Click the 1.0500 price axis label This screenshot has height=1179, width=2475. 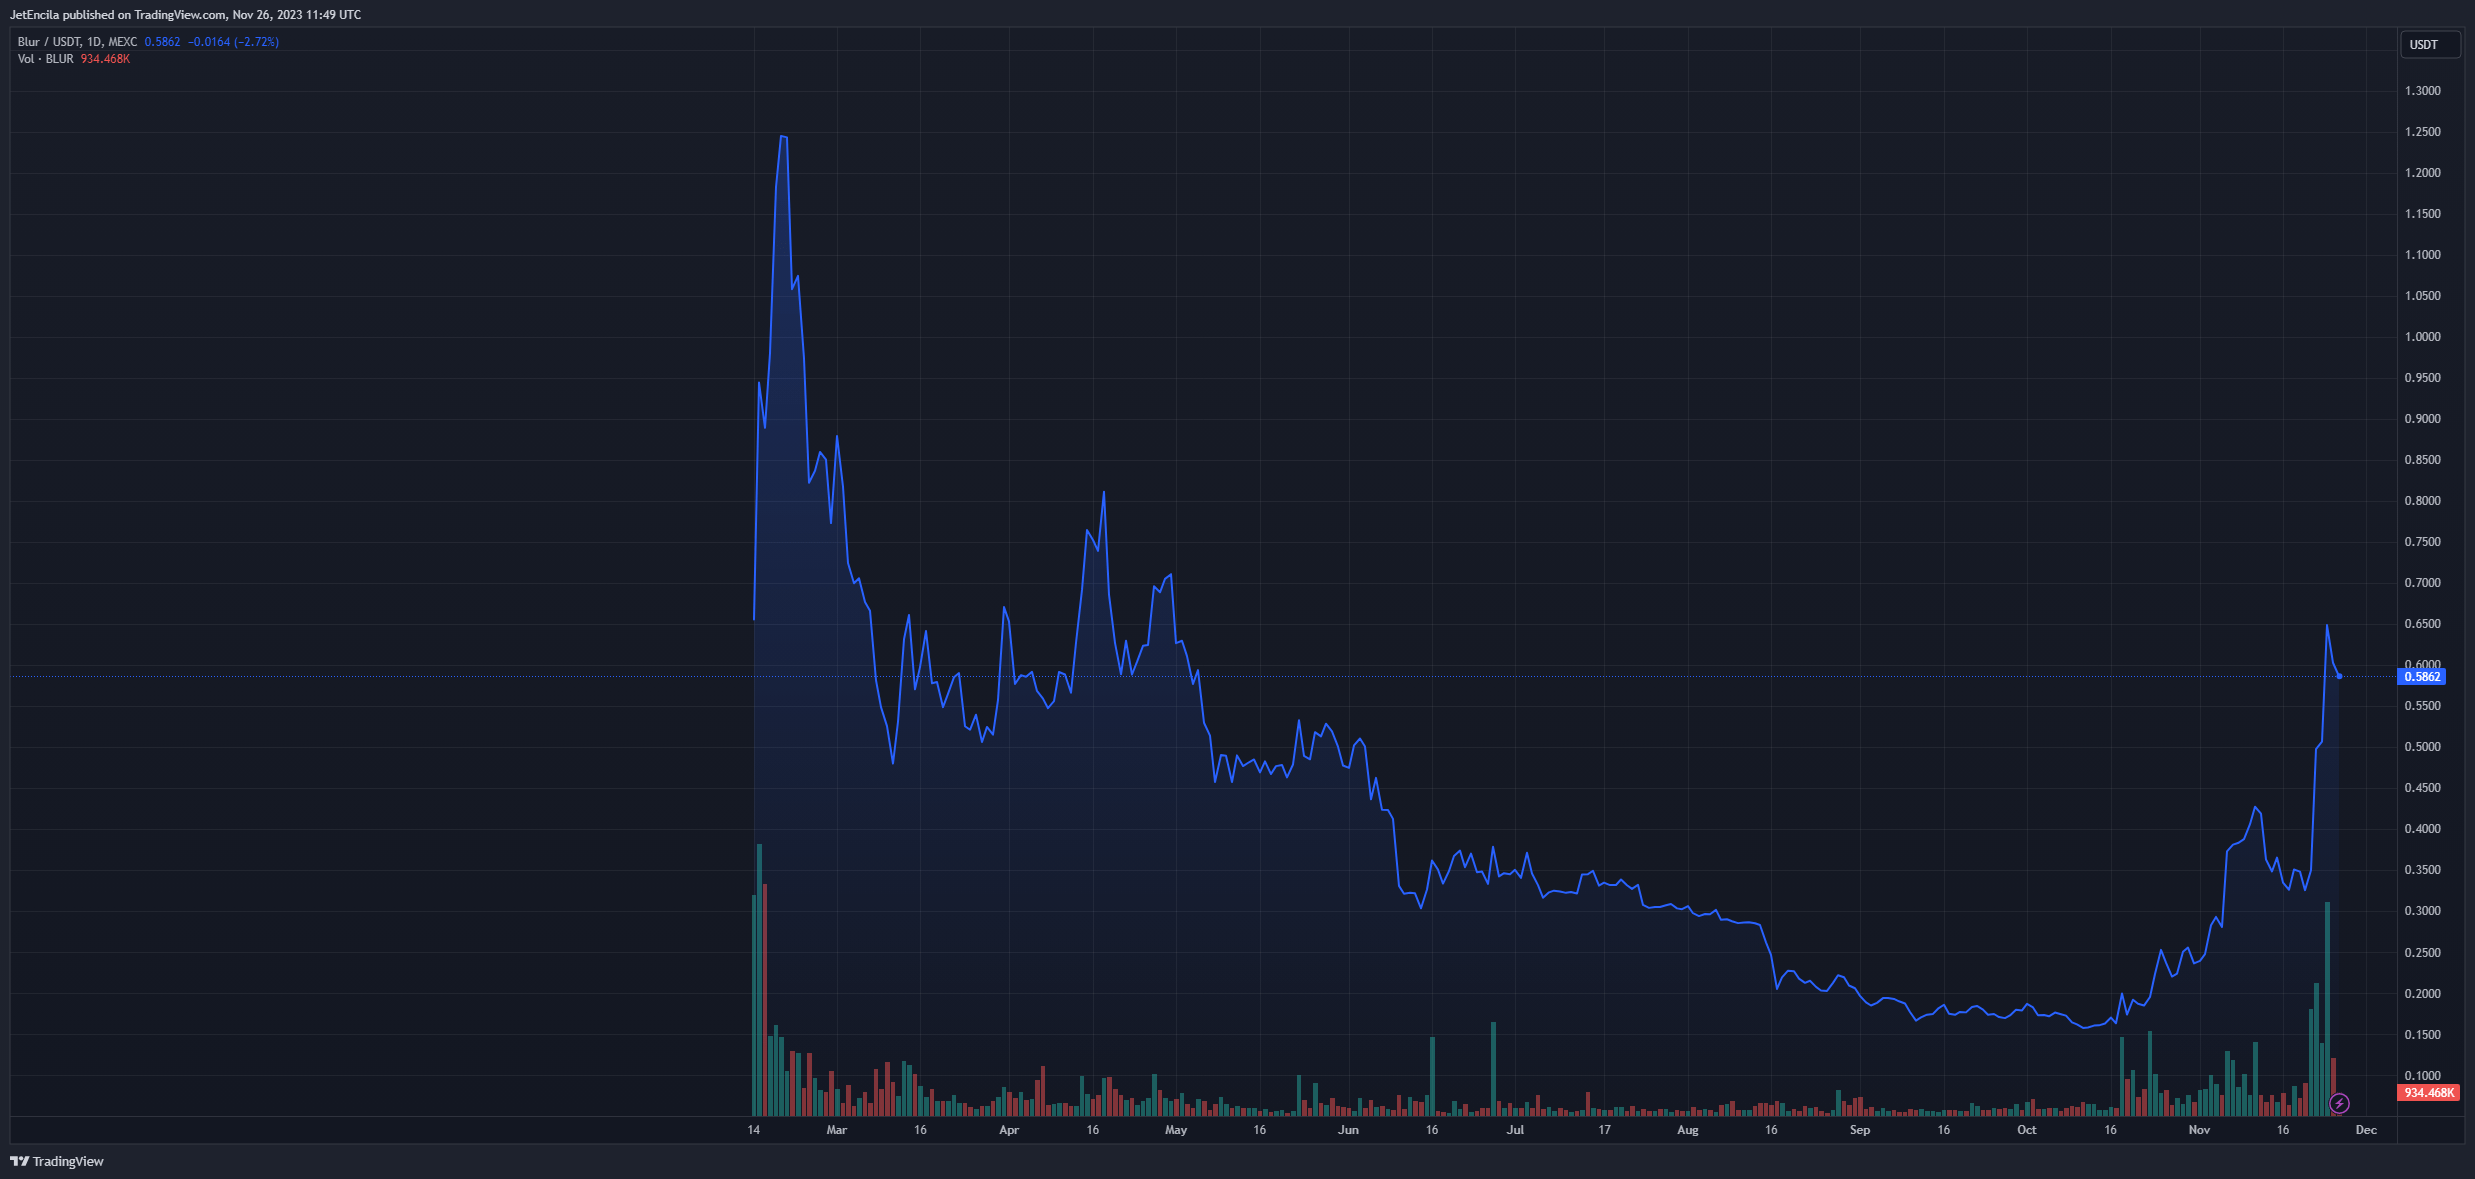click(2423, 296)
